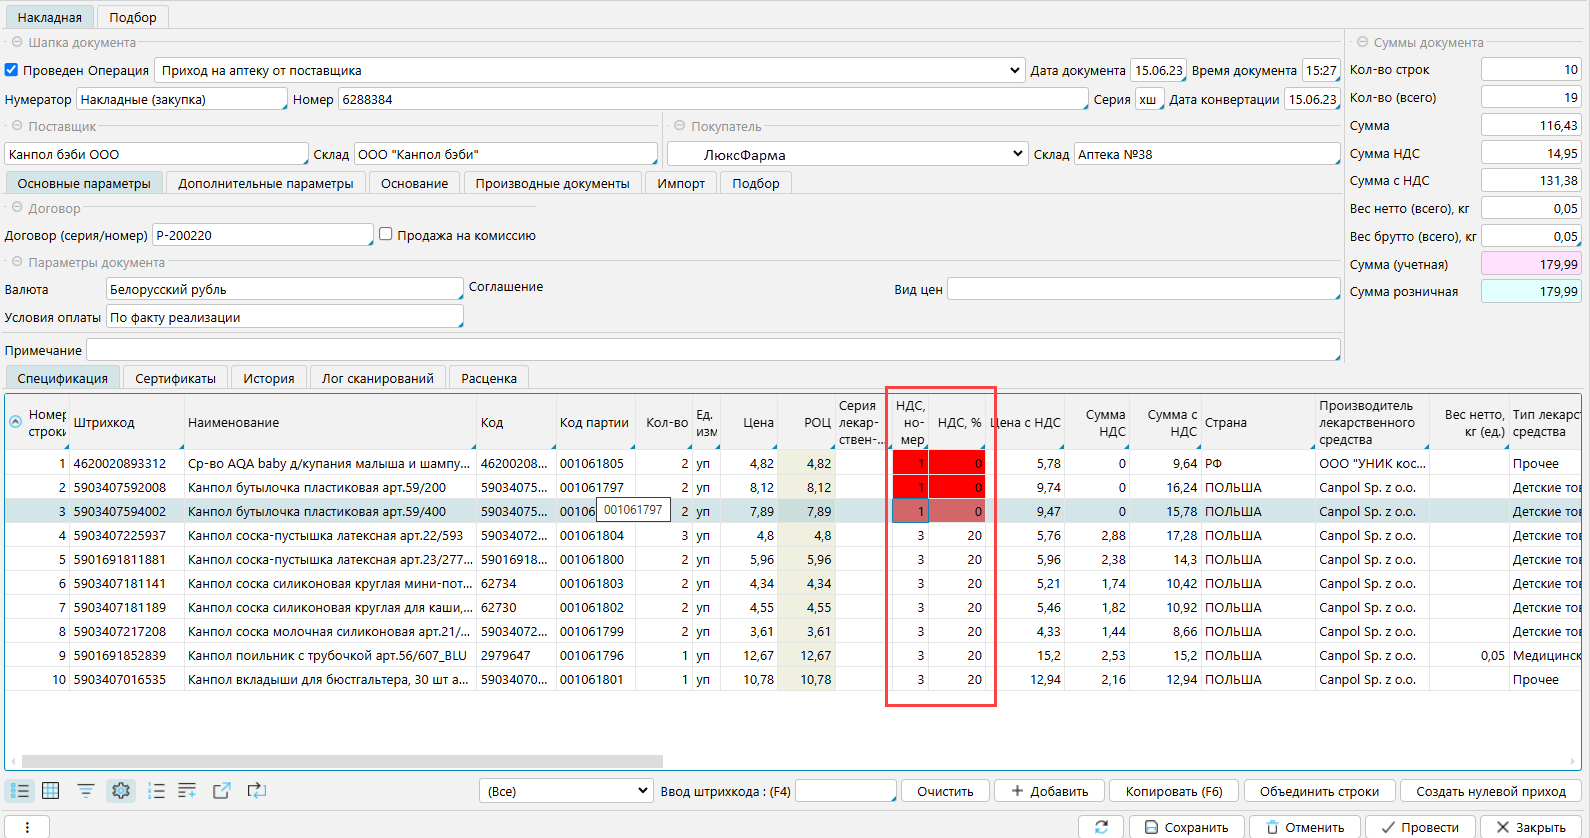
Task: Click the table grid view icon
Action: pos(51,791)
